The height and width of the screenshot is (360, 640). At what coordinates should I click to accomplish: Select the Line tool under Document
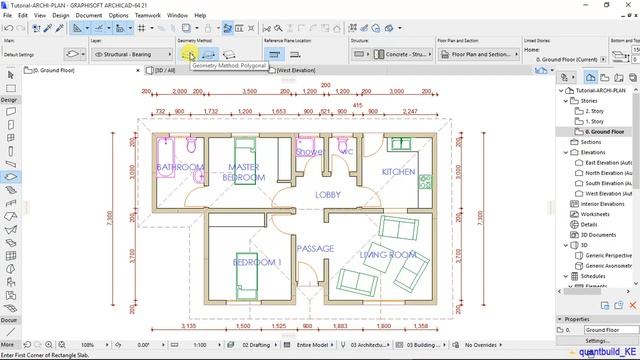click(x=11, y=331)
